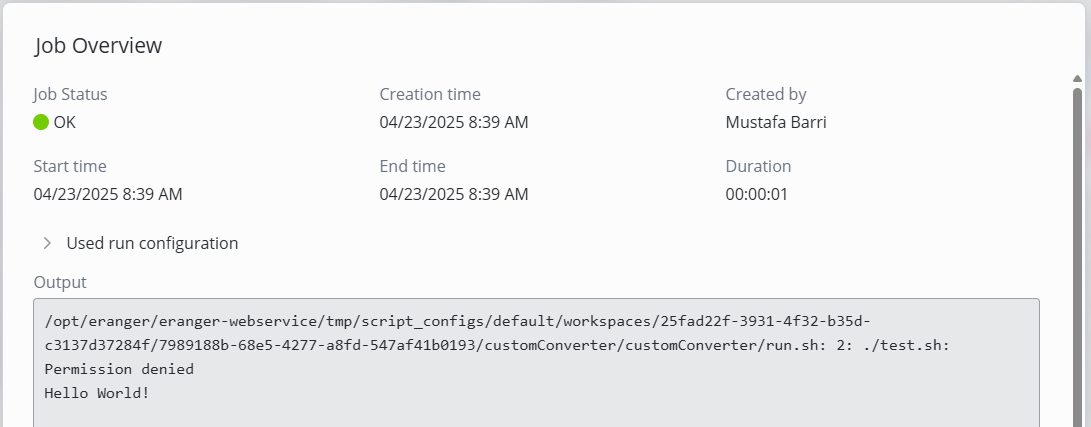Click the scrollbar up arrow
This screenshot has height=427, width=1091.
coord(1077,78)
